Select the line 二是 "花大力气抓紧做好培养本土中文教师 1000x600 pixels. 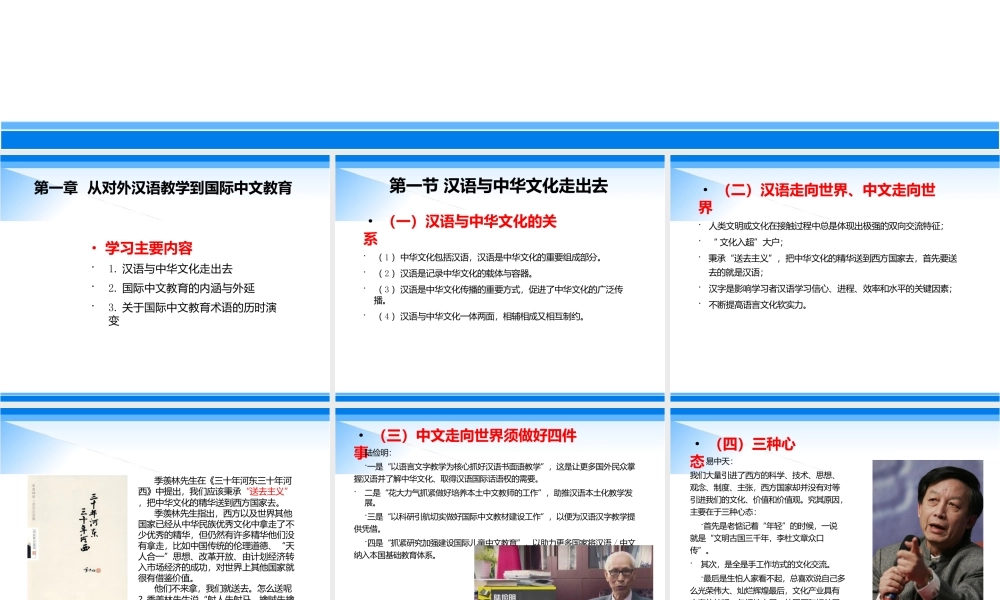click(498, 497)
